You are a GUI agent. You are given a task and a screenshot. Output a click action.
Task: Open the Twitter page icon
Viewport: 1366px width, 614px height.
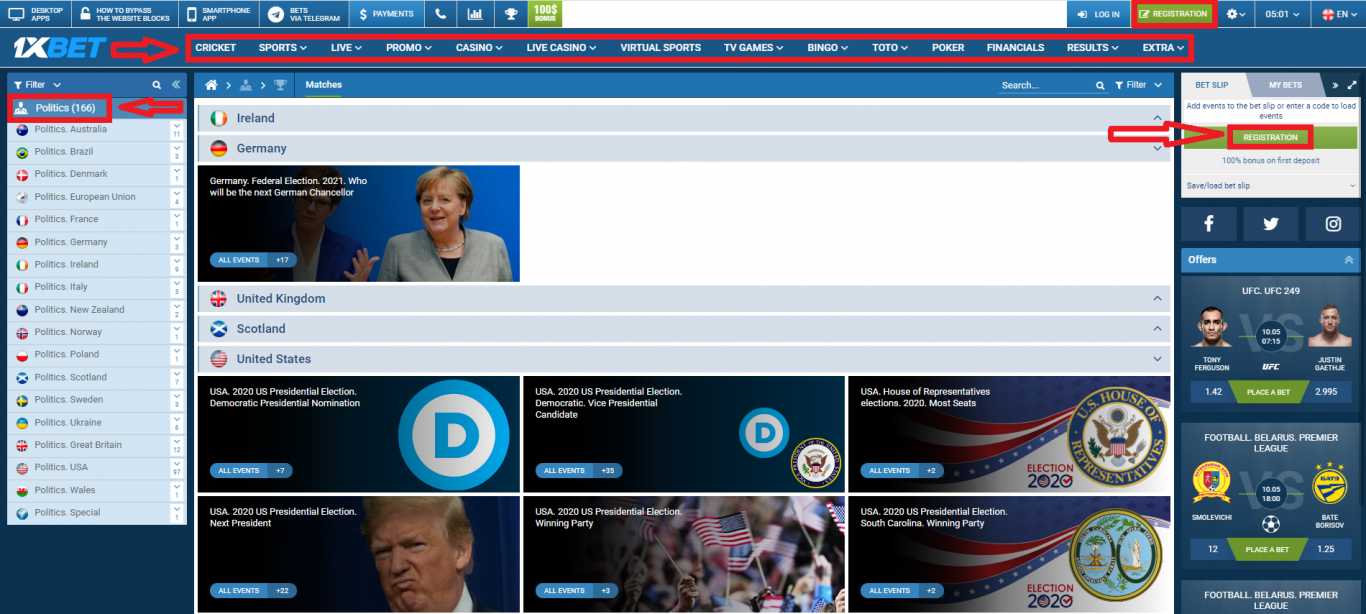coord(1270,224)
